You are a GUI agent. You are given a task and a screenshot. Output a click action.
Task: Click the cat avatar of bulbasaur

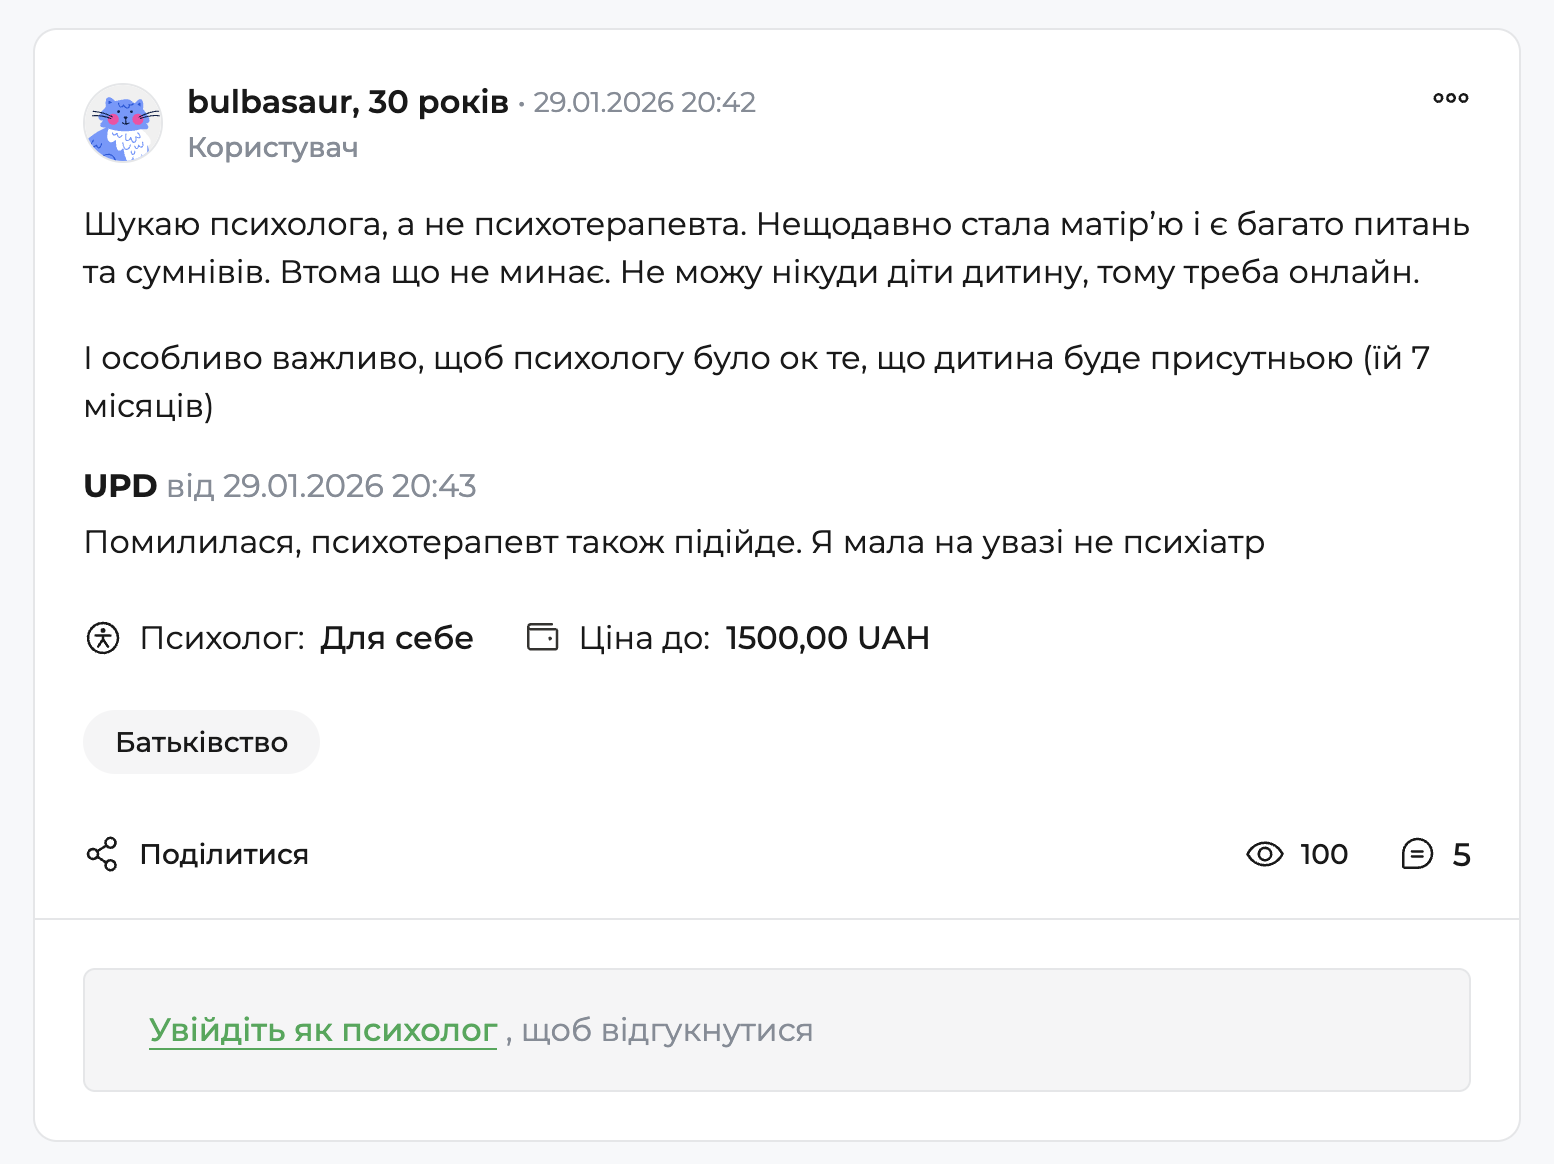(122, 122)
